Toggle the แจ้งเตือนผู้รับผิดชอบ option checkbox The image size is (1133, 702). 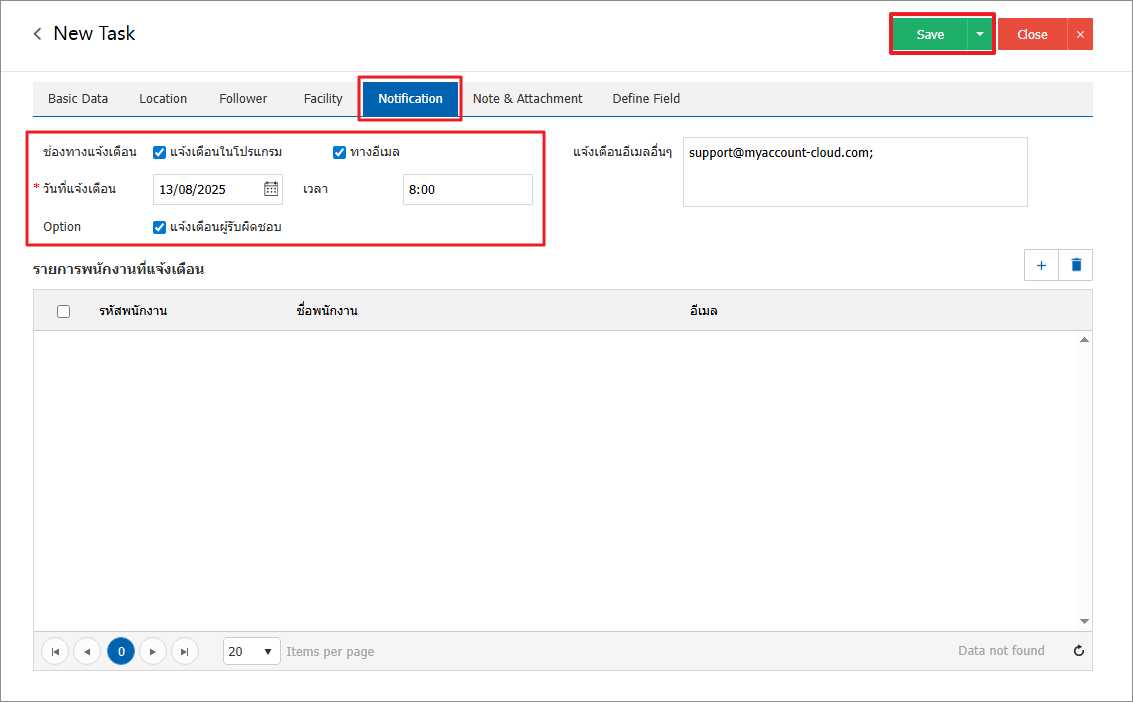[x=159, y=227]
